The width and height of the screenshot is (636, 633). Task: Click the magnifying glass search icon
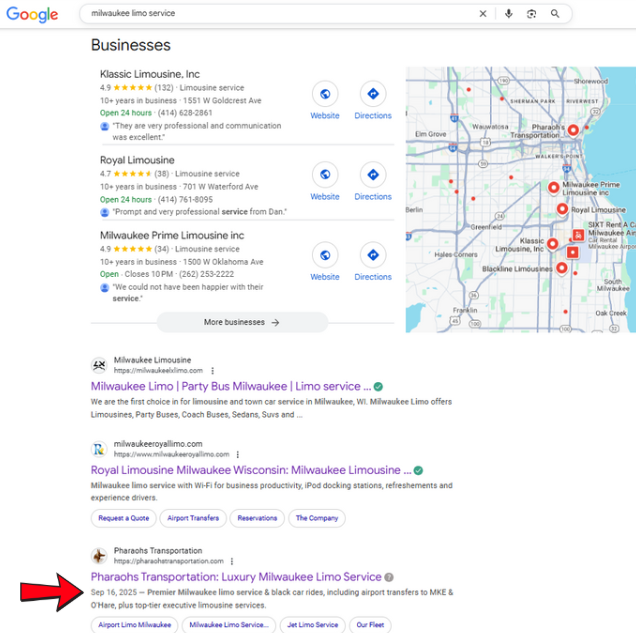(555, 14)
